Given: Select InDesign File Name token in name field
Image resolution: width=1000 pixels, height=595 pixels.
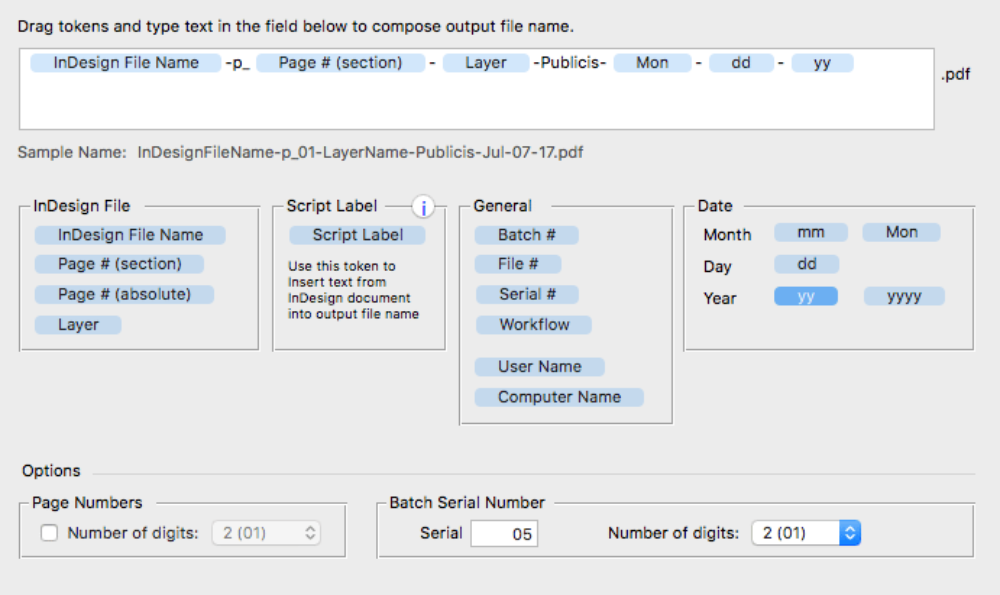Looking at the screenshot, I should [x=125, y=63].
